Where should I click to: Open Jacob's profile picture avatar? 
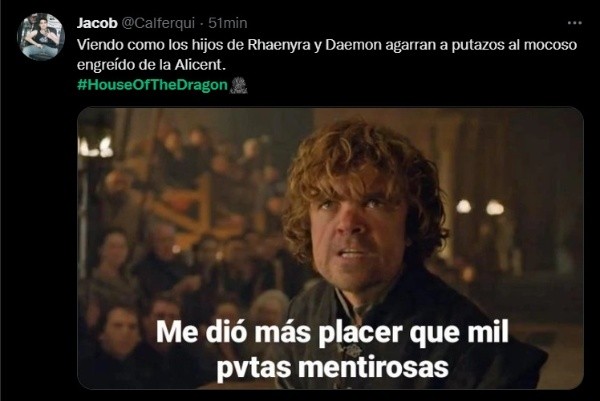point(41,37)
